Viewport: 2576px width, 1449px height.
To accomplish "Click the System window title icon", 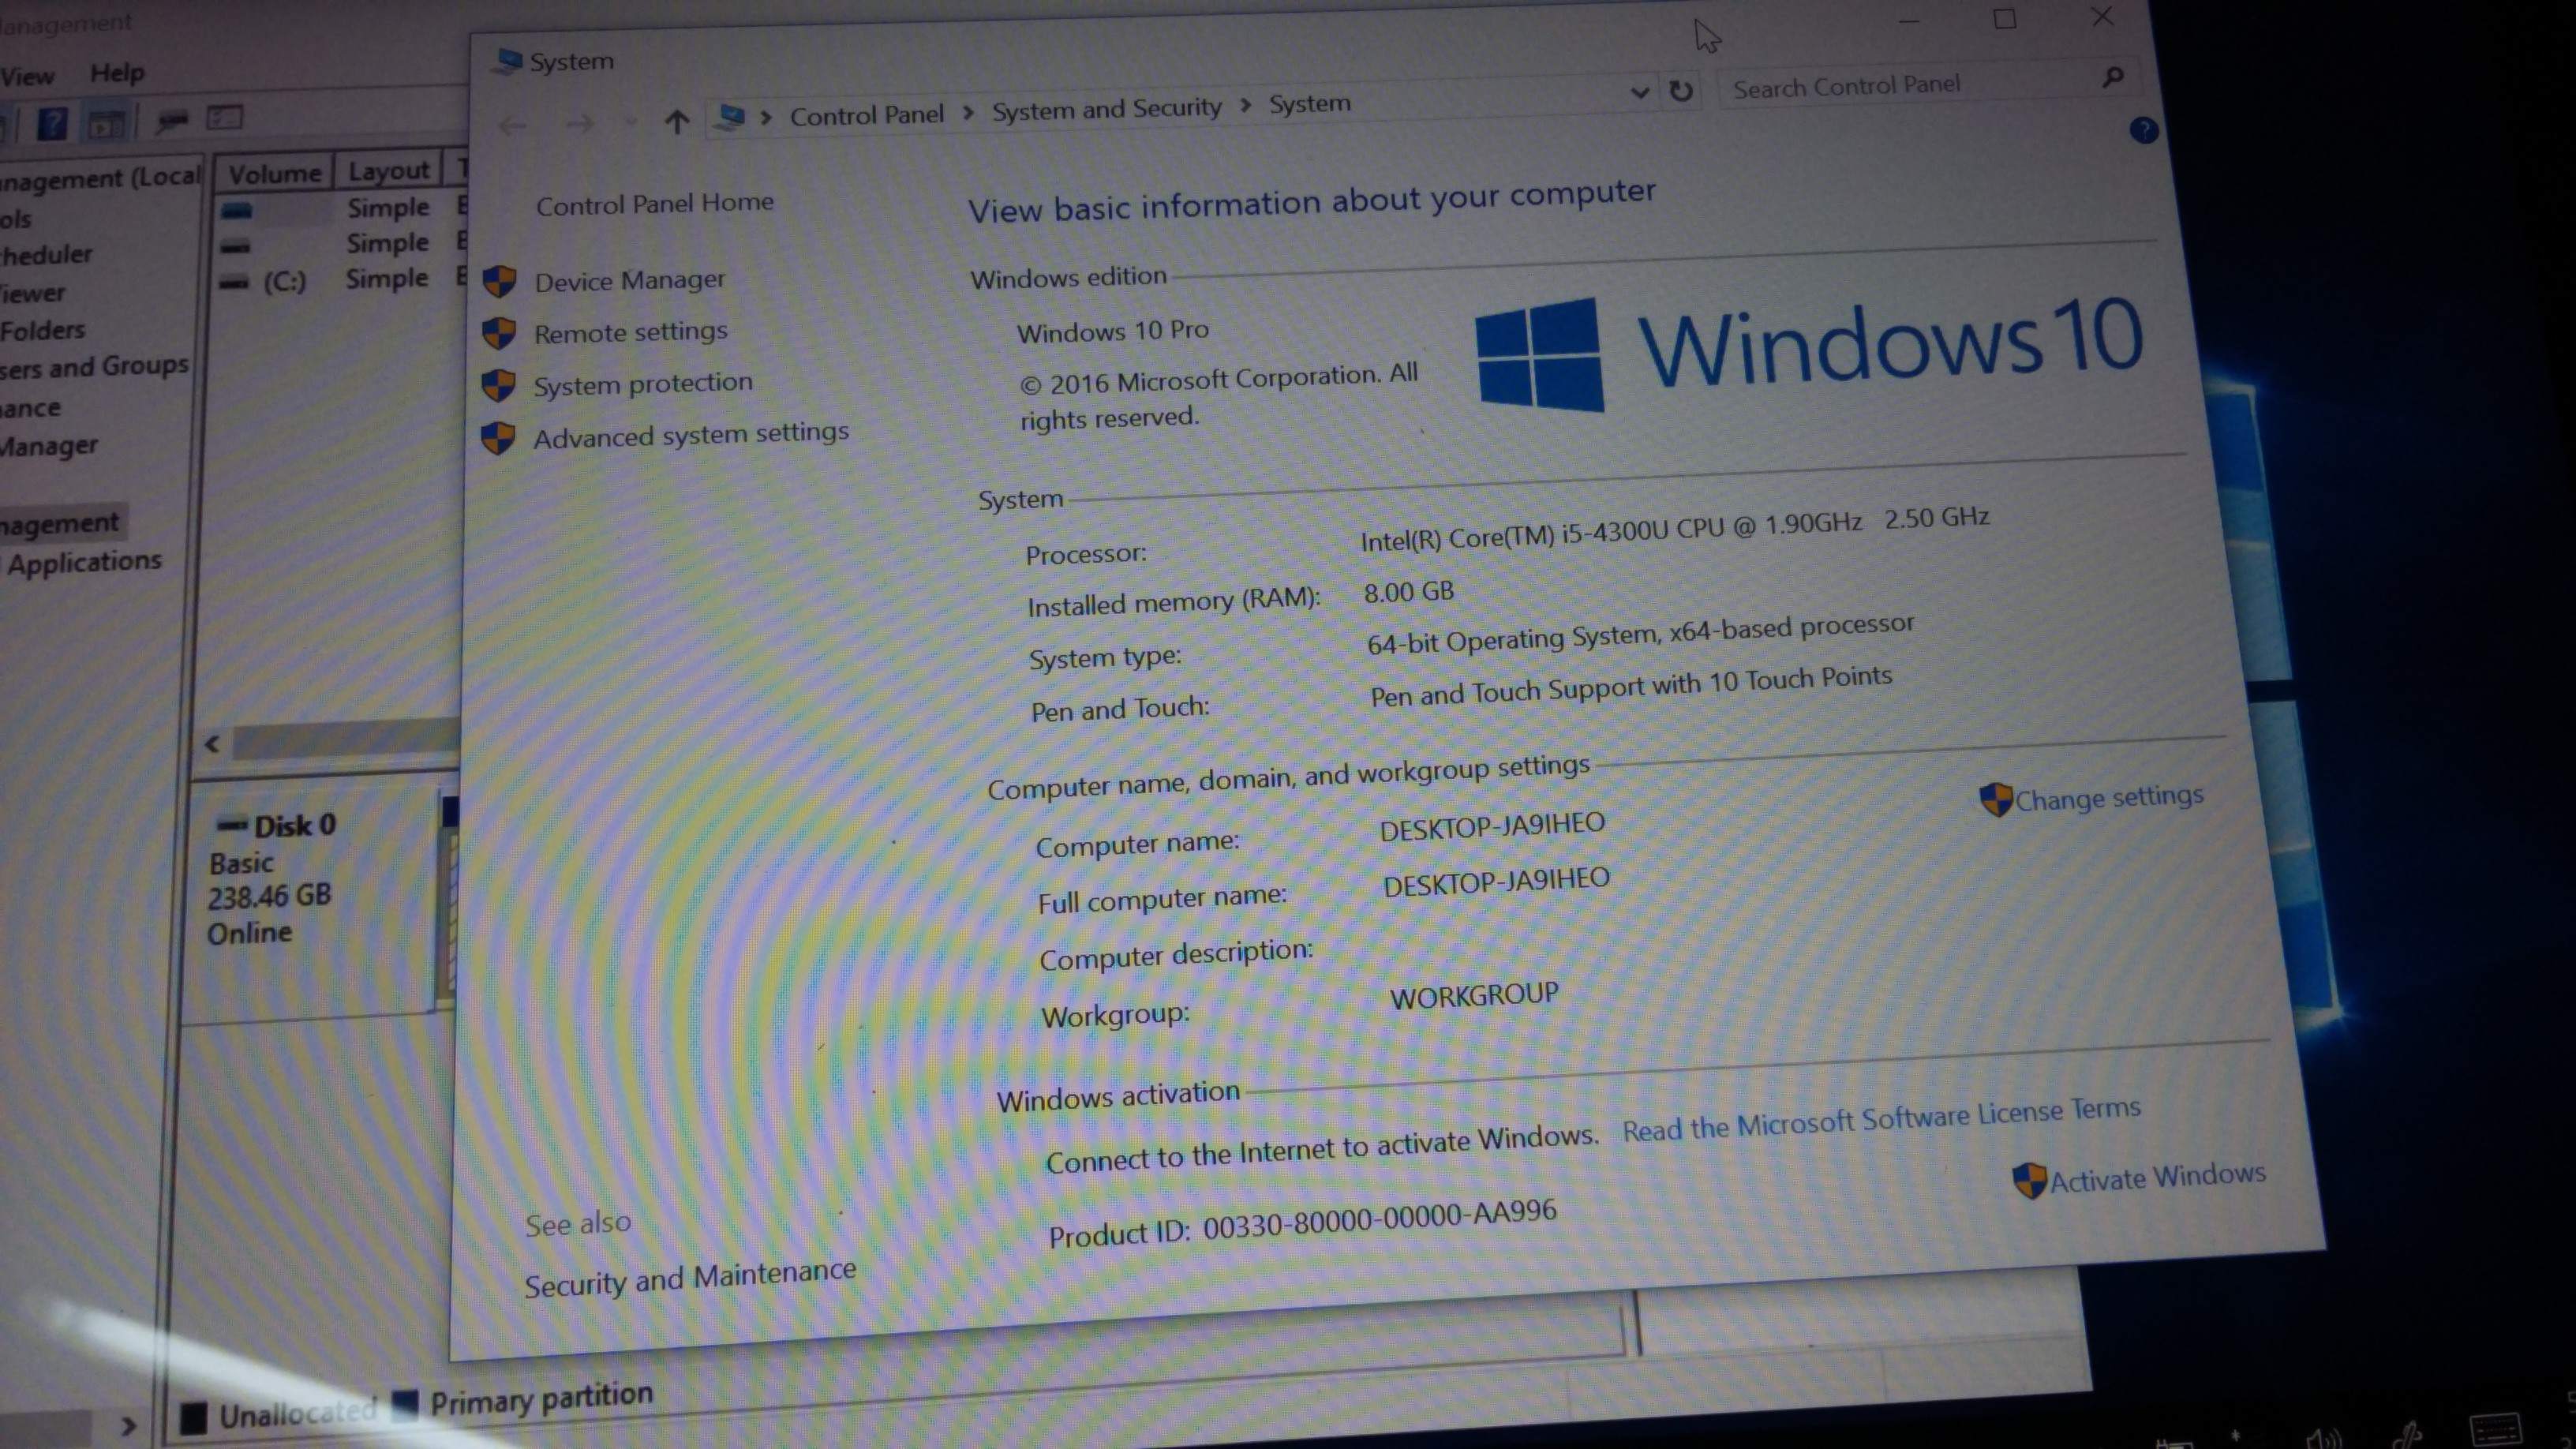I will (510, 62).
